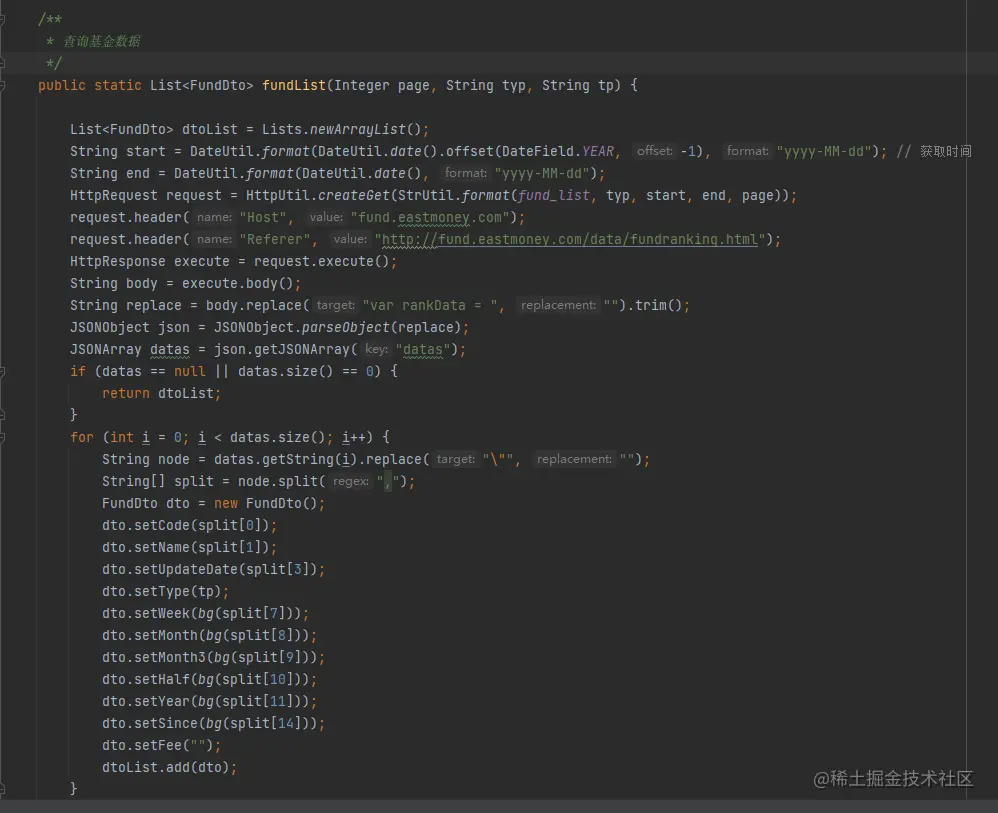Click the 'dto.setHalf(bg(split[10]));' line

(209, 680)
